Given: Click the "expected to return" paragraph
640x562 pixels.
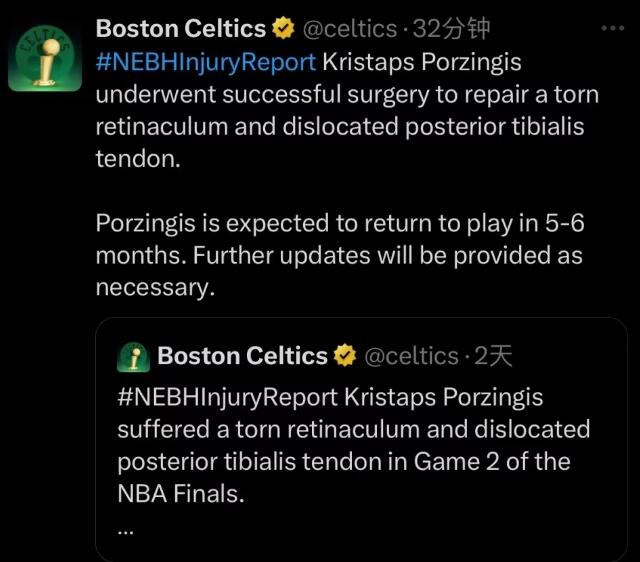Looking at the screenshot, I should [338, 255].
